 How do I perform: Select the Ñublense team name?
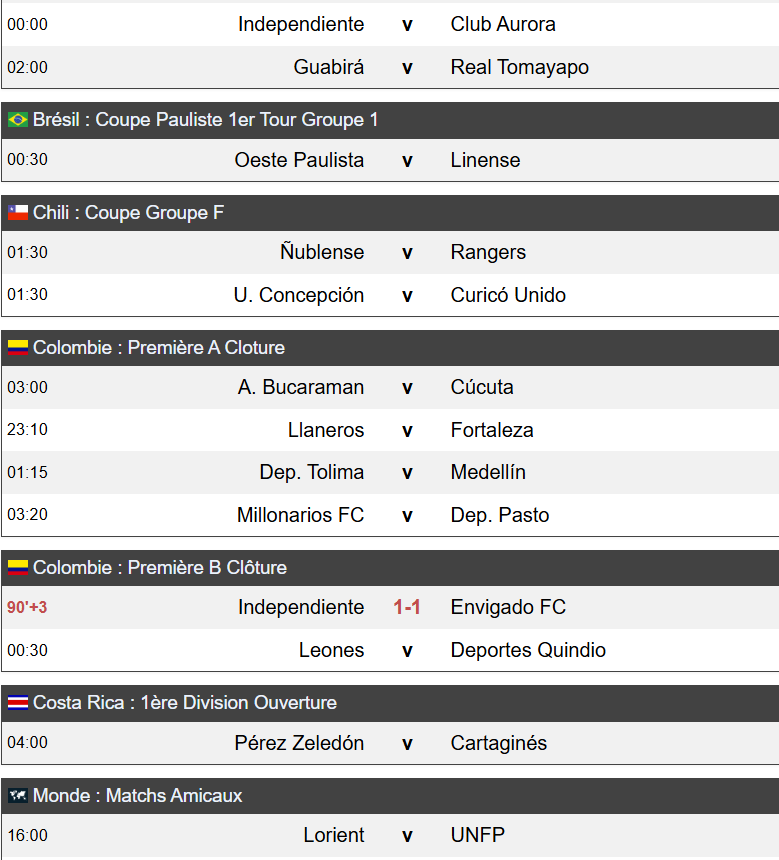pyautogui.click(x=322, y=252)
